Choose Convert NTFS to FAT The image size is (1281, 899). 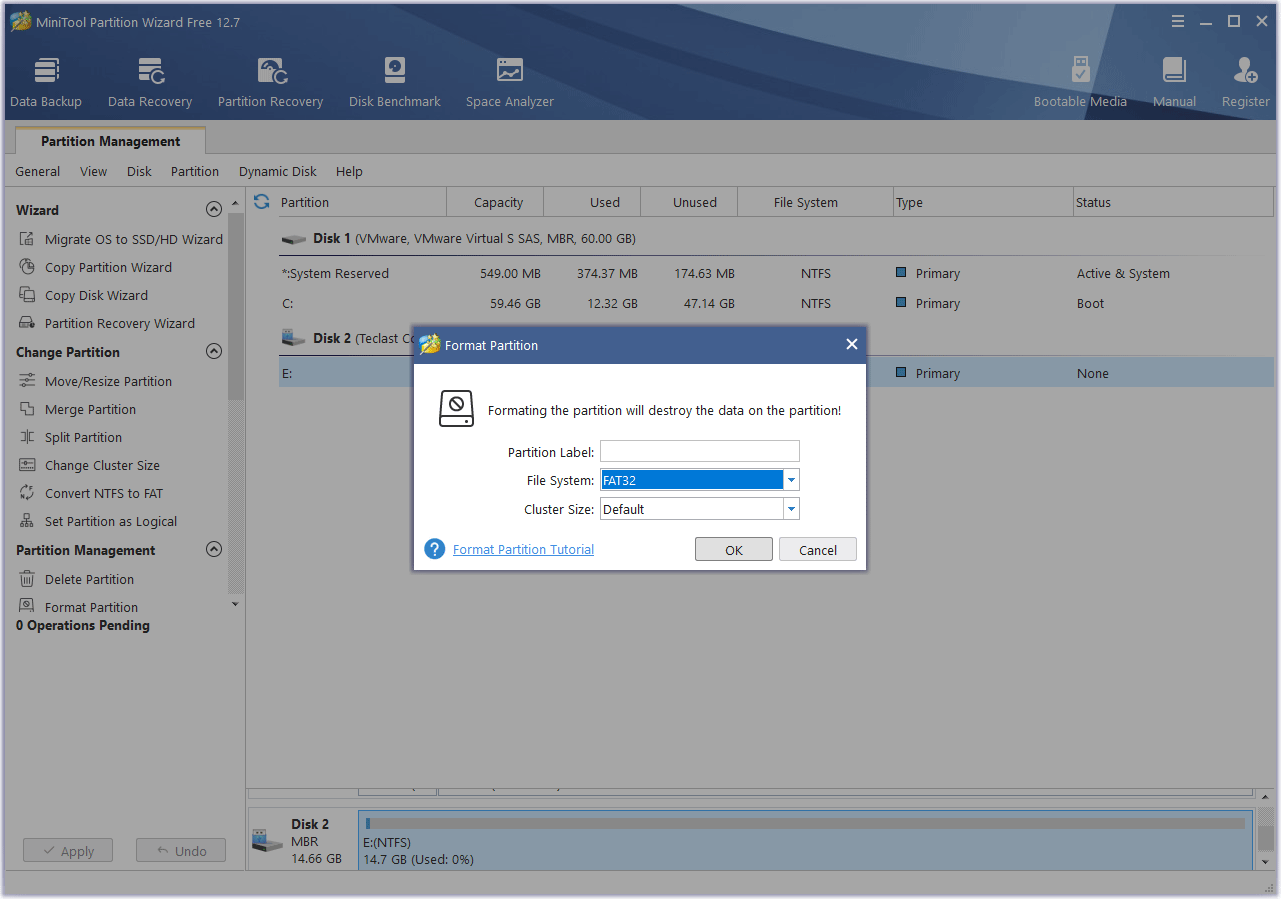click(90, 493)
